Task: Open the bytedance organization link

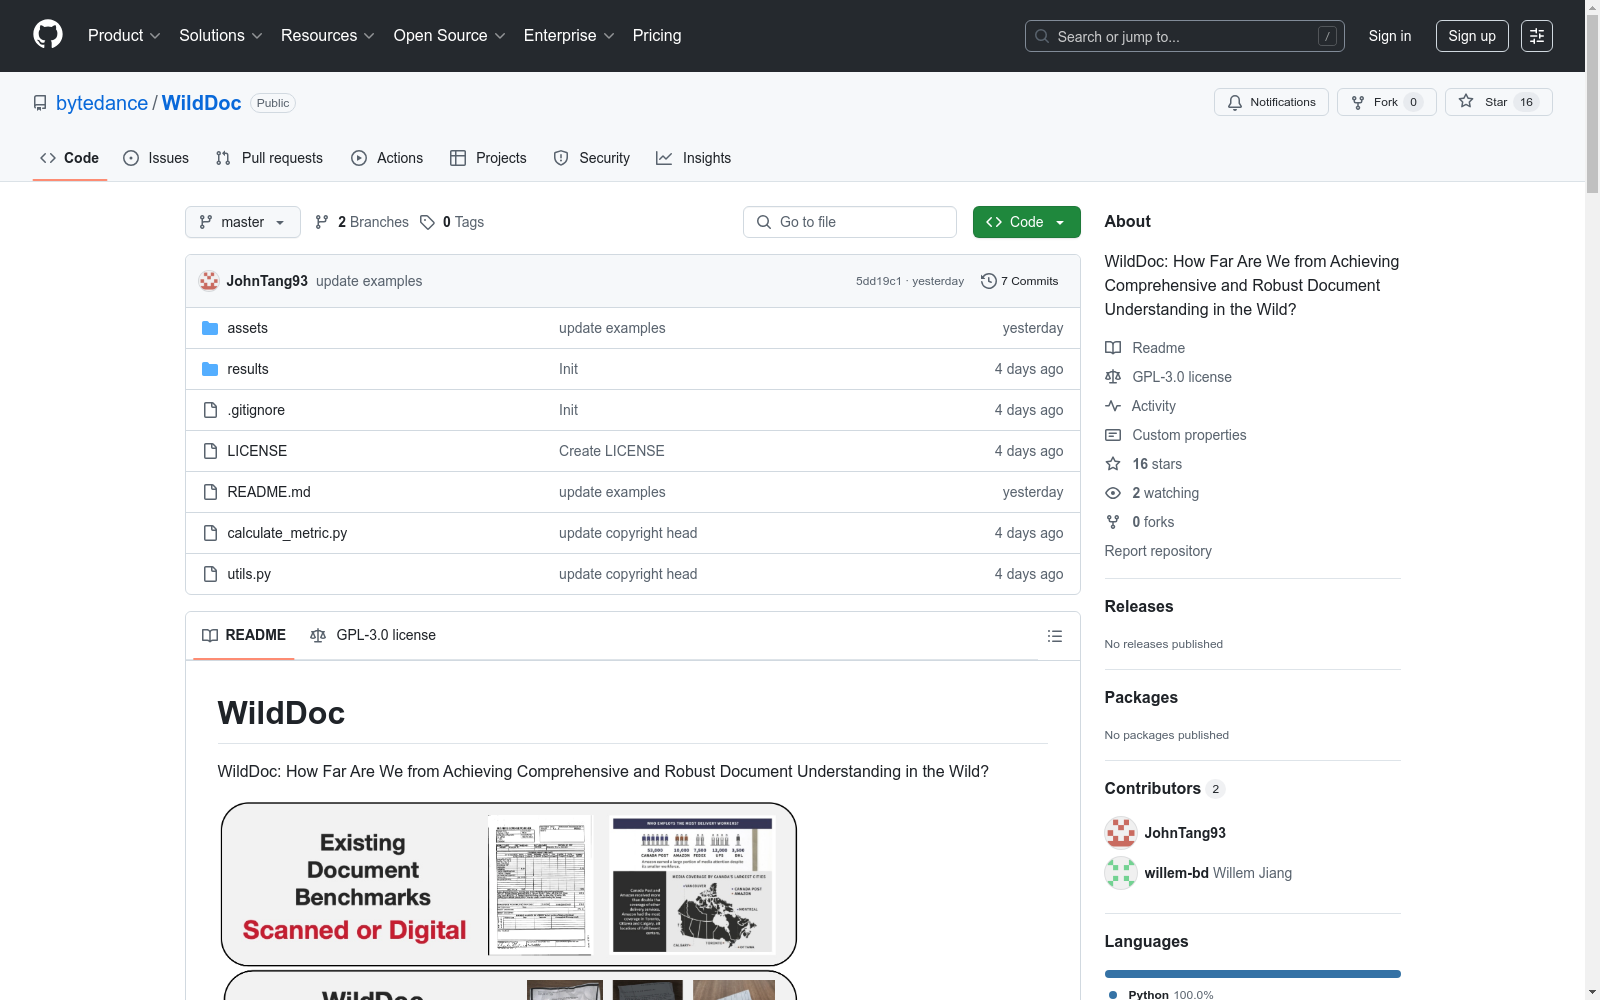Action: 102,103
